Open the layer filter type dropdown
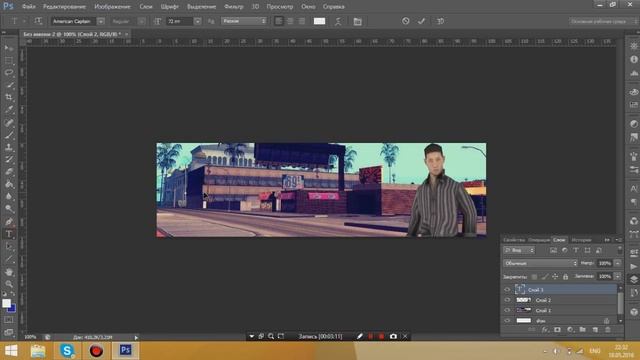 (519, 250)
